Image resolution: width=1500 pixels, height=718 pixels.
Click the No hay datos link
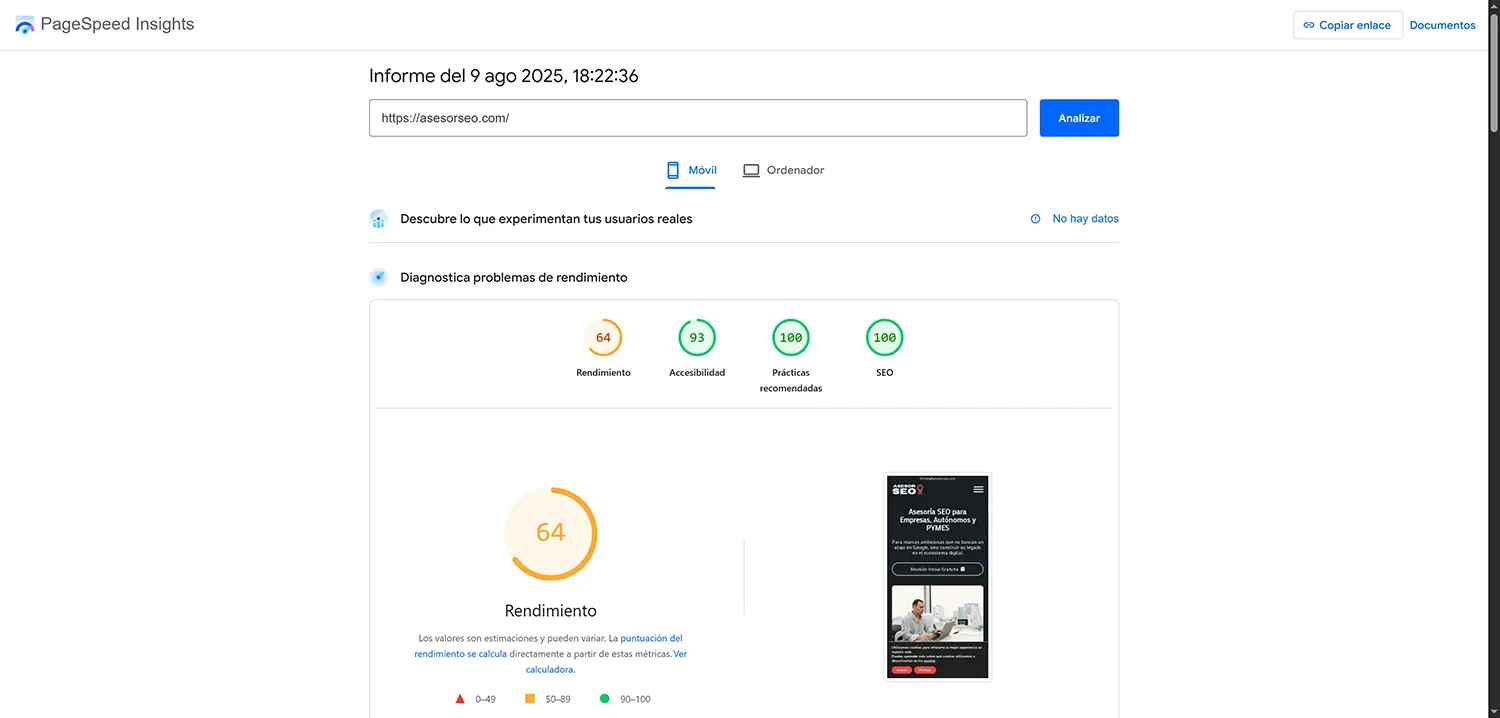pyautogui.click(x=1085, y=218)
